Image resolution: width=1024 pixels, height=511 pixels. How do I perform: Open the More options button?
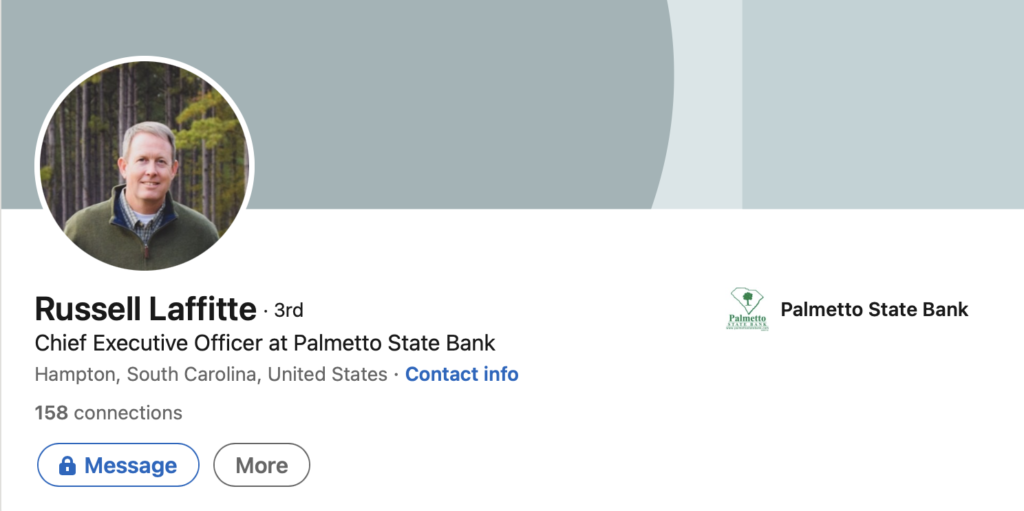262,466
